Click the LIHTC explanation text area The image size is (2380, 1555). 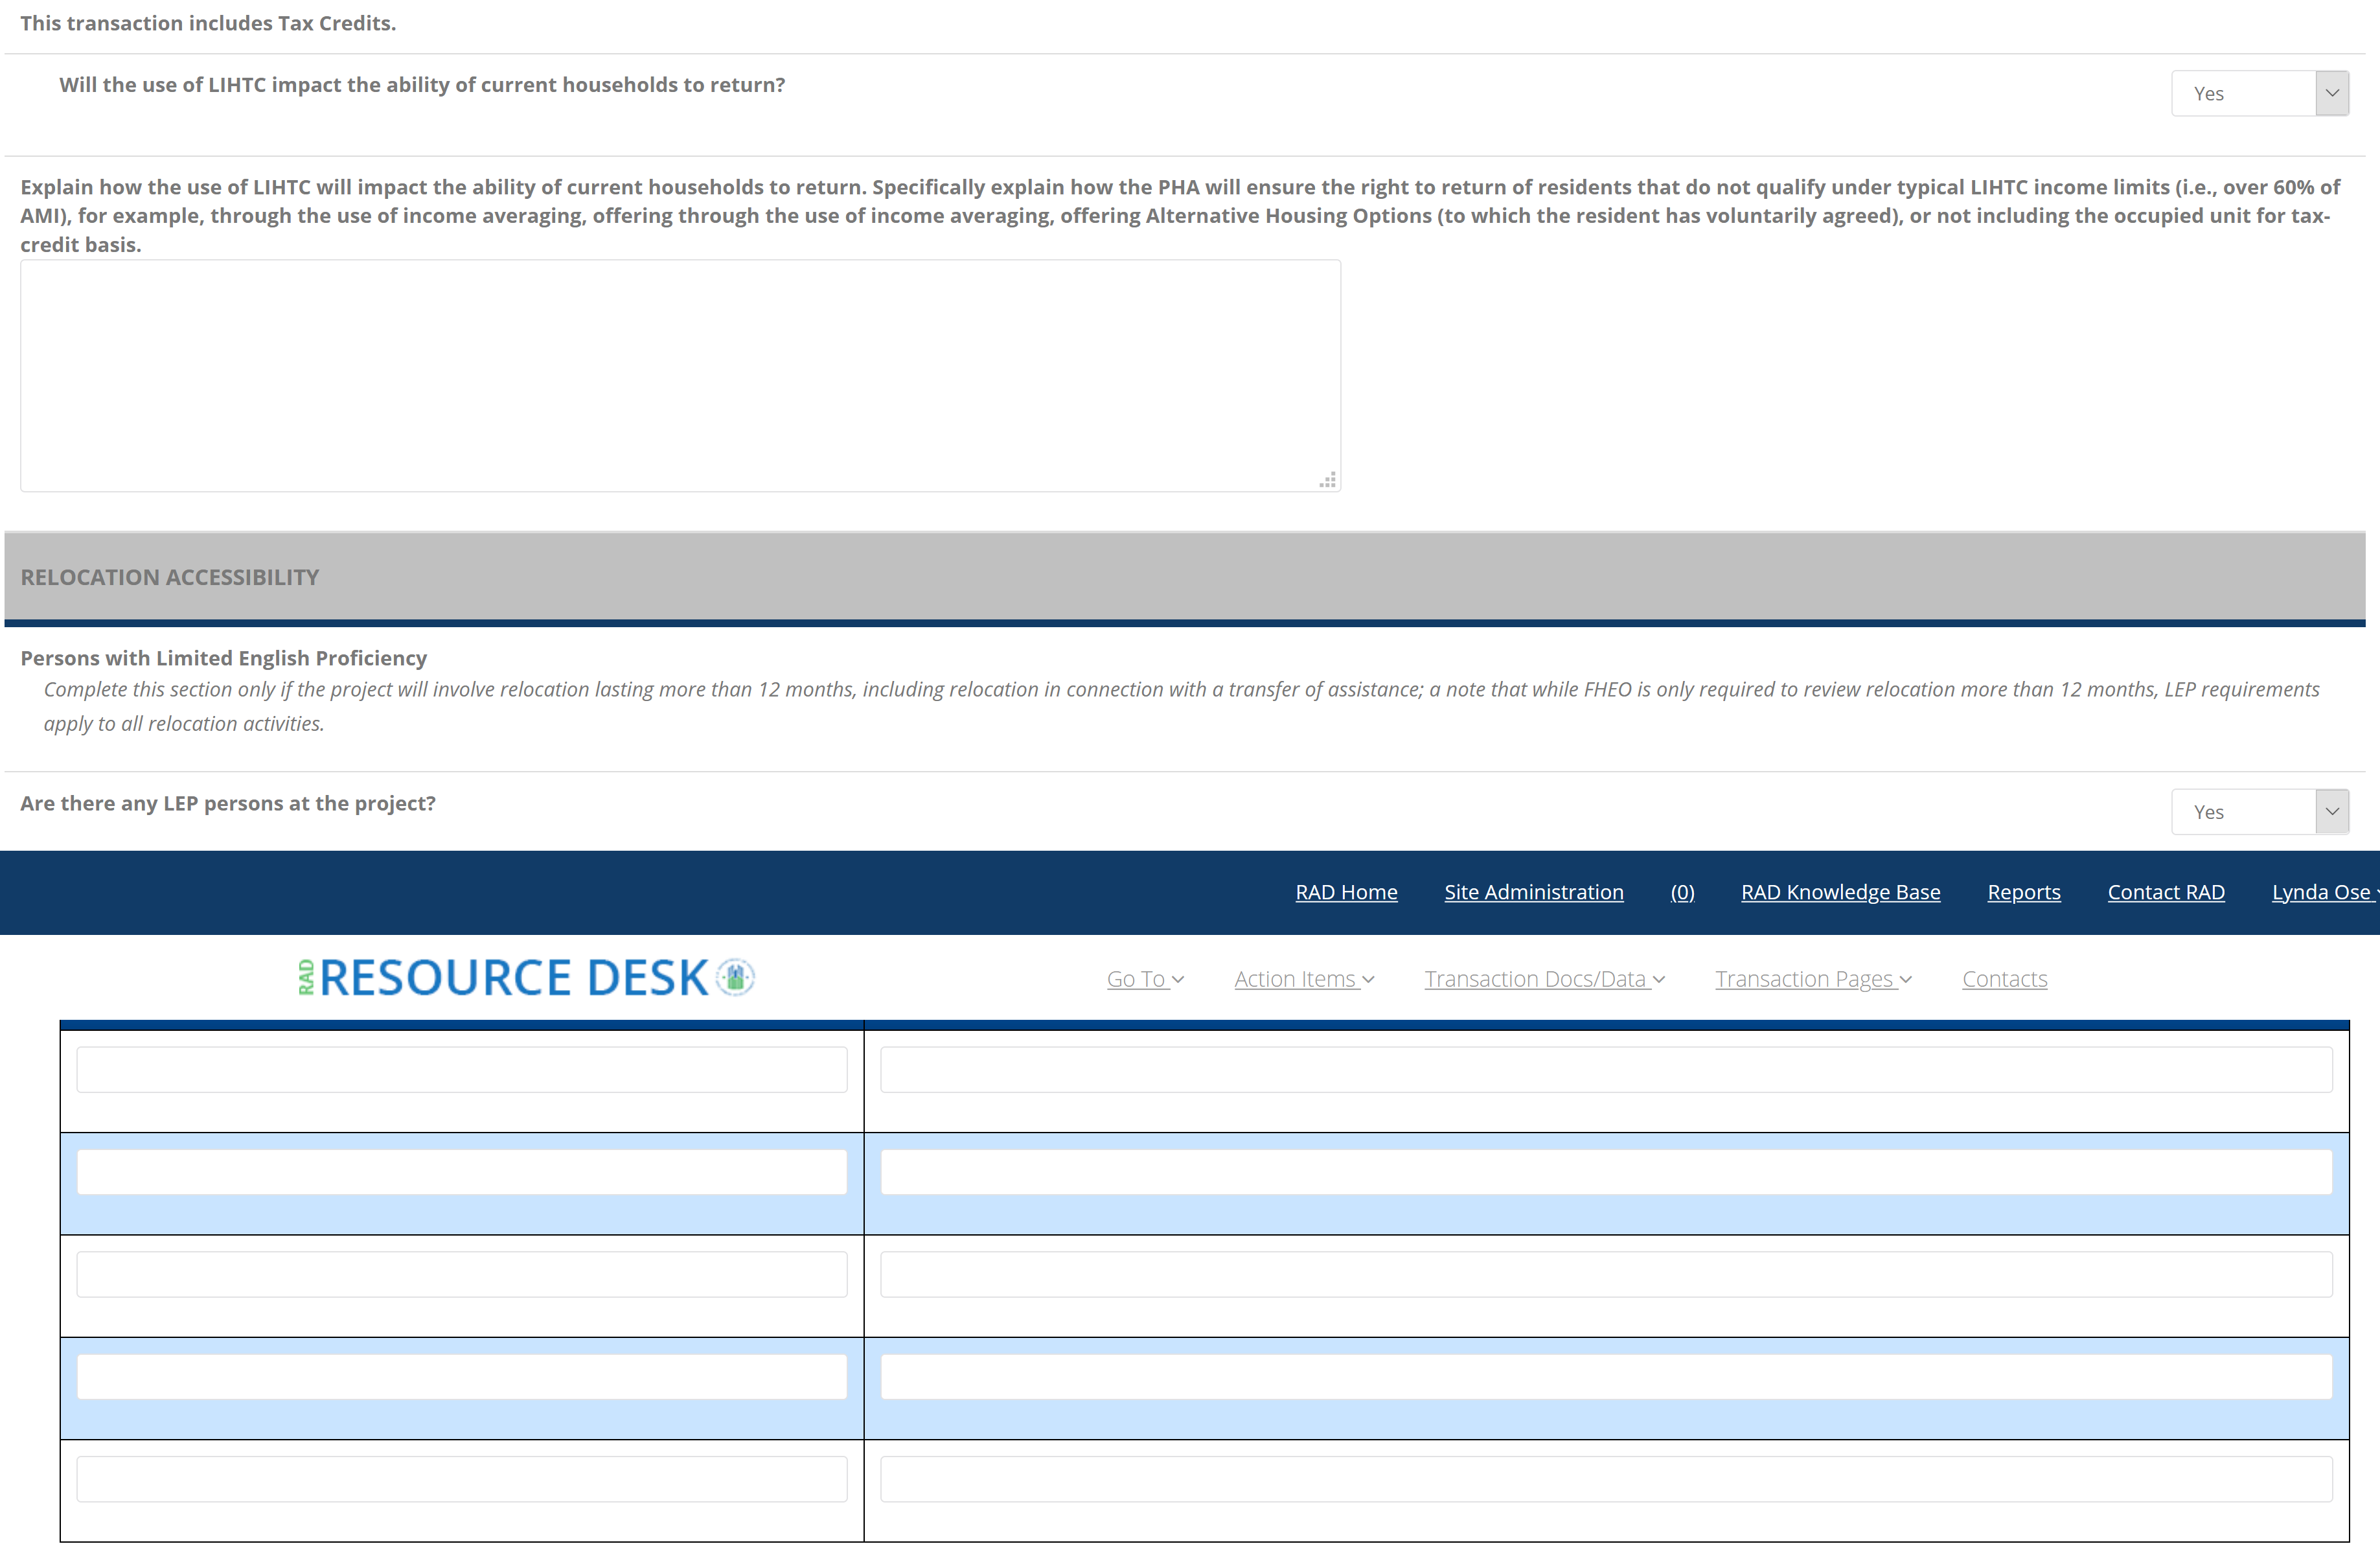[x=680, y=375]
